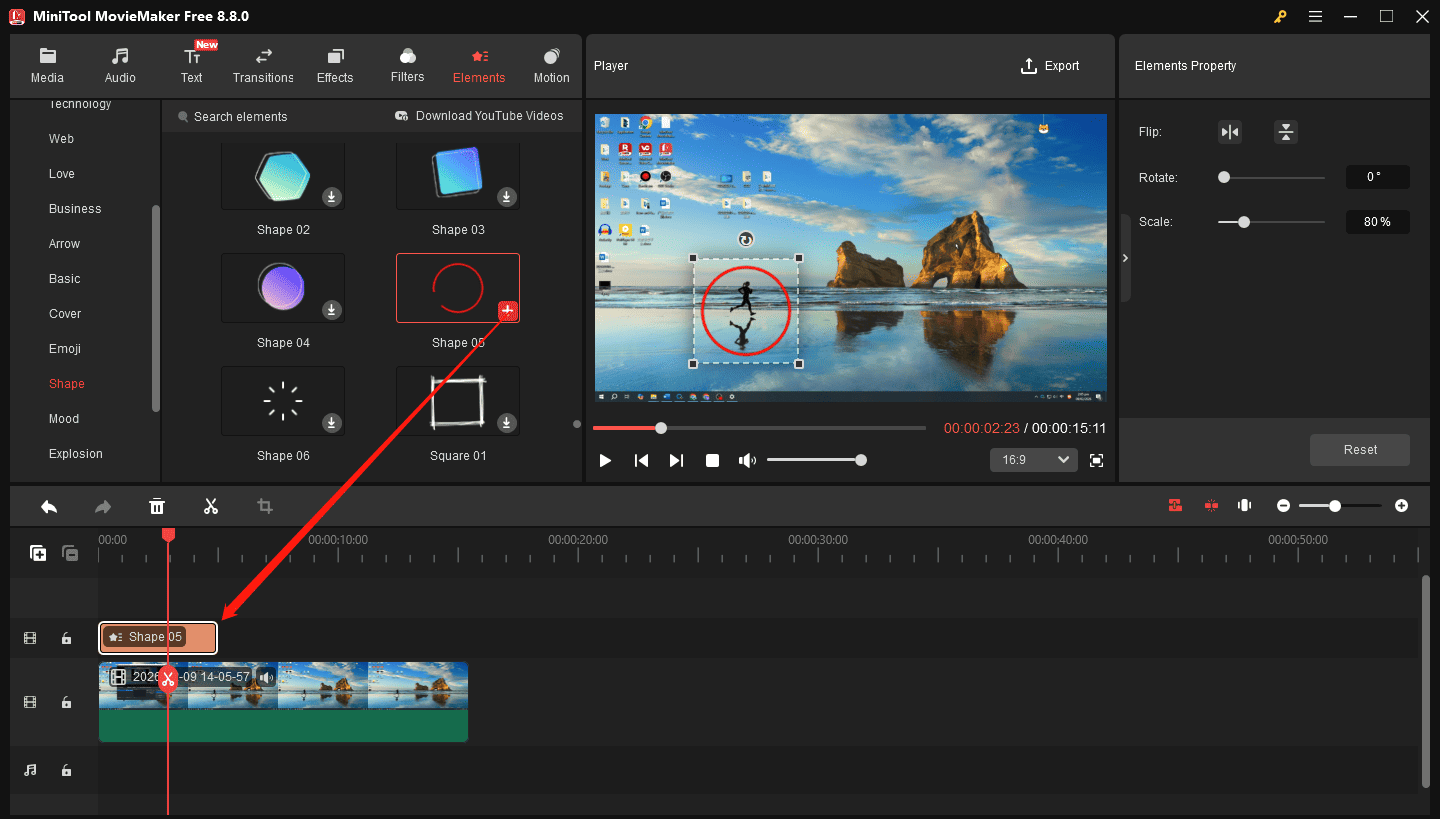Open the Filters tab
Viewport: 1440px width, 819px height.
point(407,66)
